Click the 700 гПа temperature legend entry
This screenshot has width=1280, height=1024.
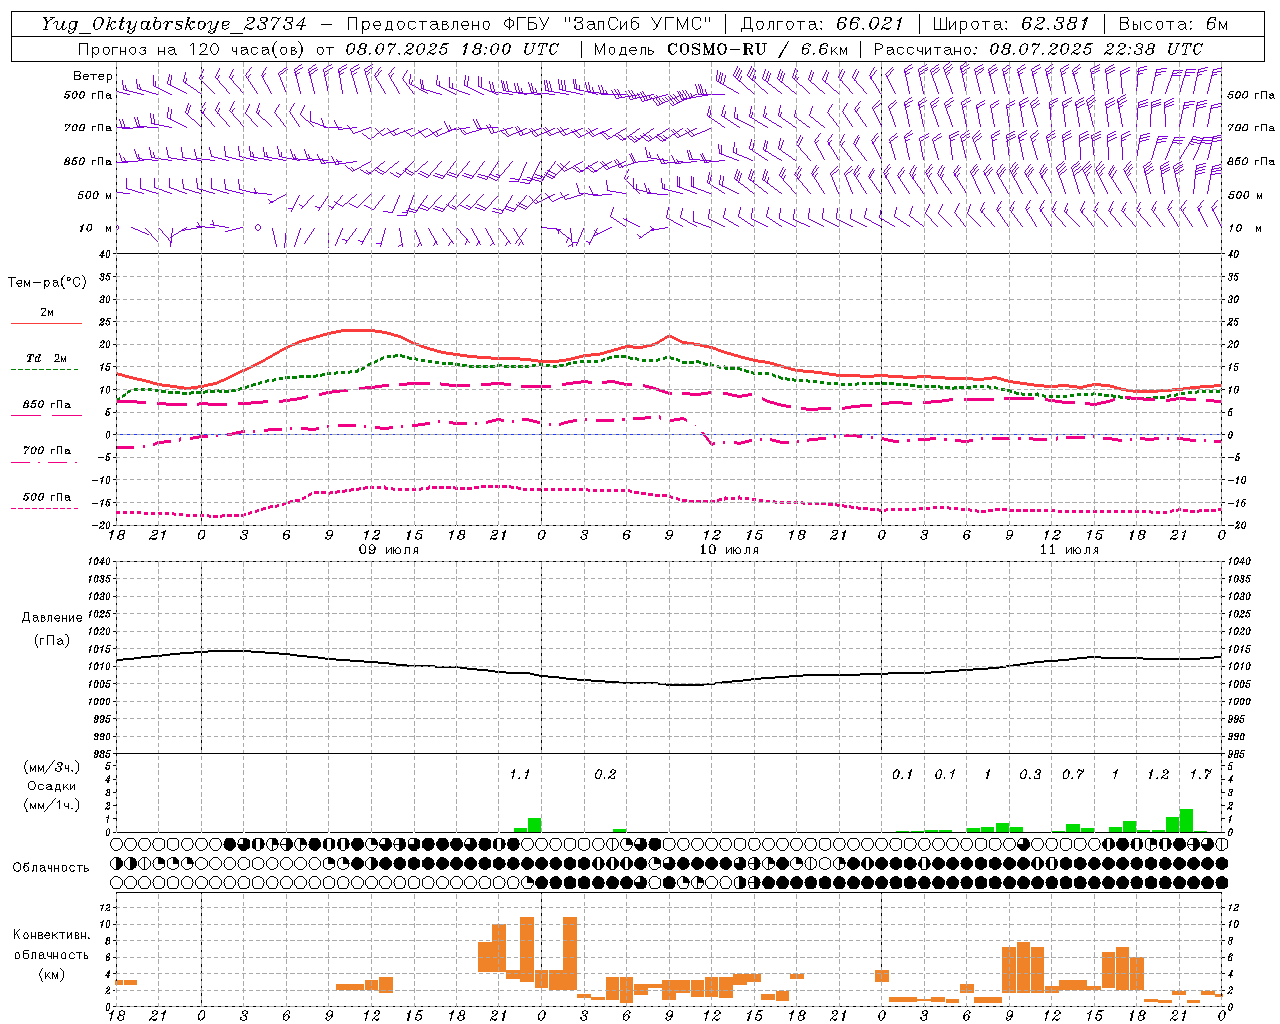(x=47, y=450)
